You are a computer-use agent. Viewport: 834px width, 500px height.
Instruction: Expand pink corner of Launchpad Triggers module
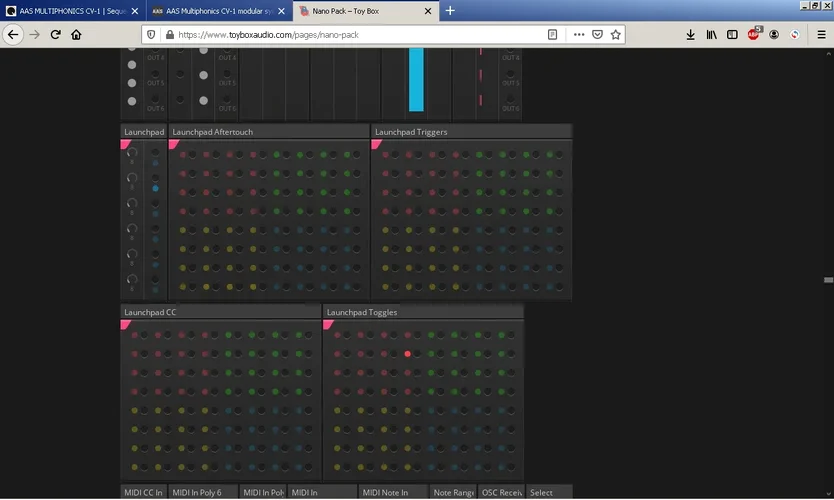376,144
